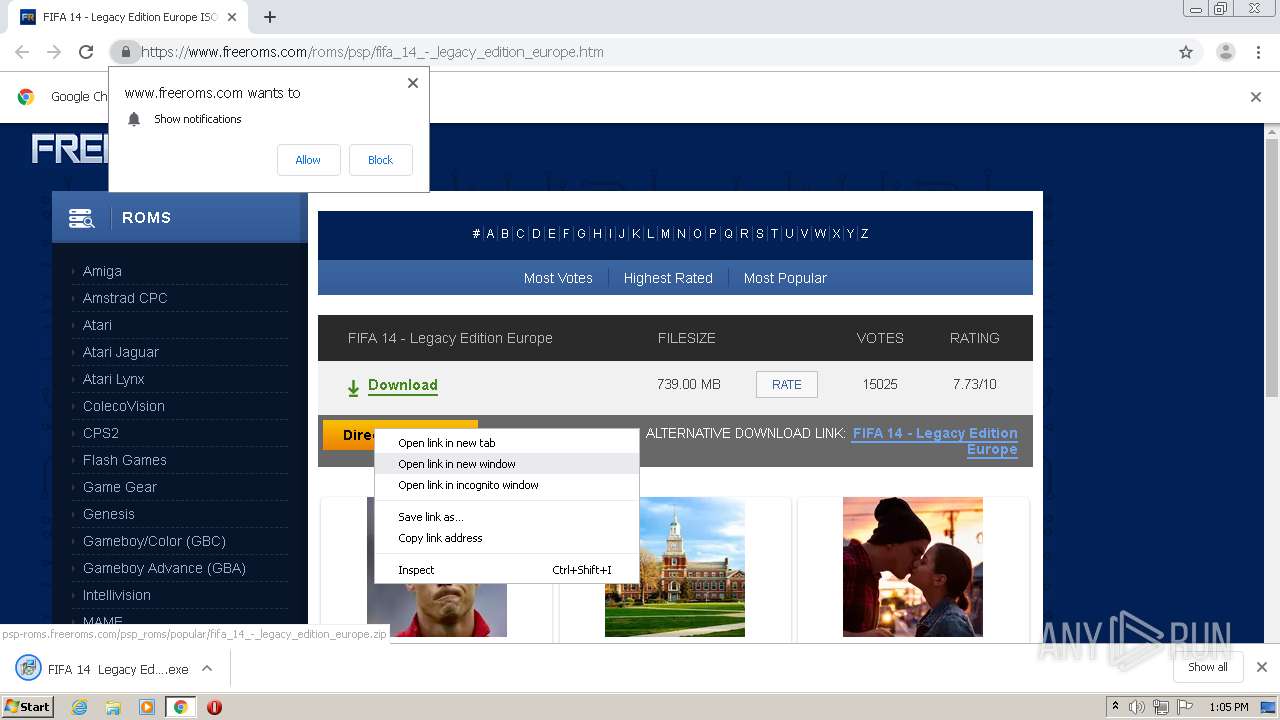
Task: Open the ColecoVision category
Action: (x=124, y=406)
